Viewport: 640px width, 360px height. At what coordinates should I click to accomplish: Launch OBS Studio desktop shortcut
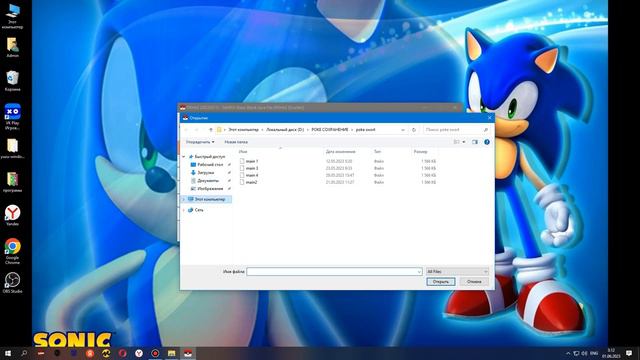click(12, 282)
